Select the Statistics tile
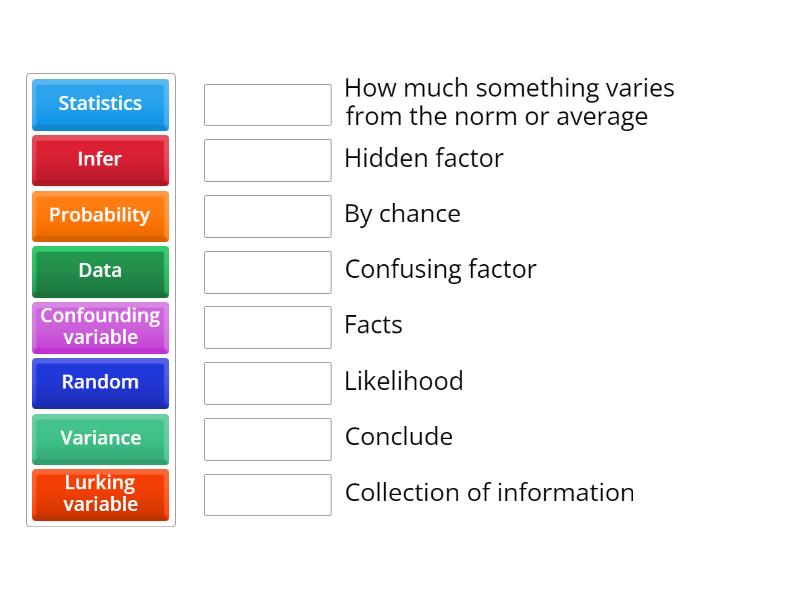The image size is (800, 600). 100,104
